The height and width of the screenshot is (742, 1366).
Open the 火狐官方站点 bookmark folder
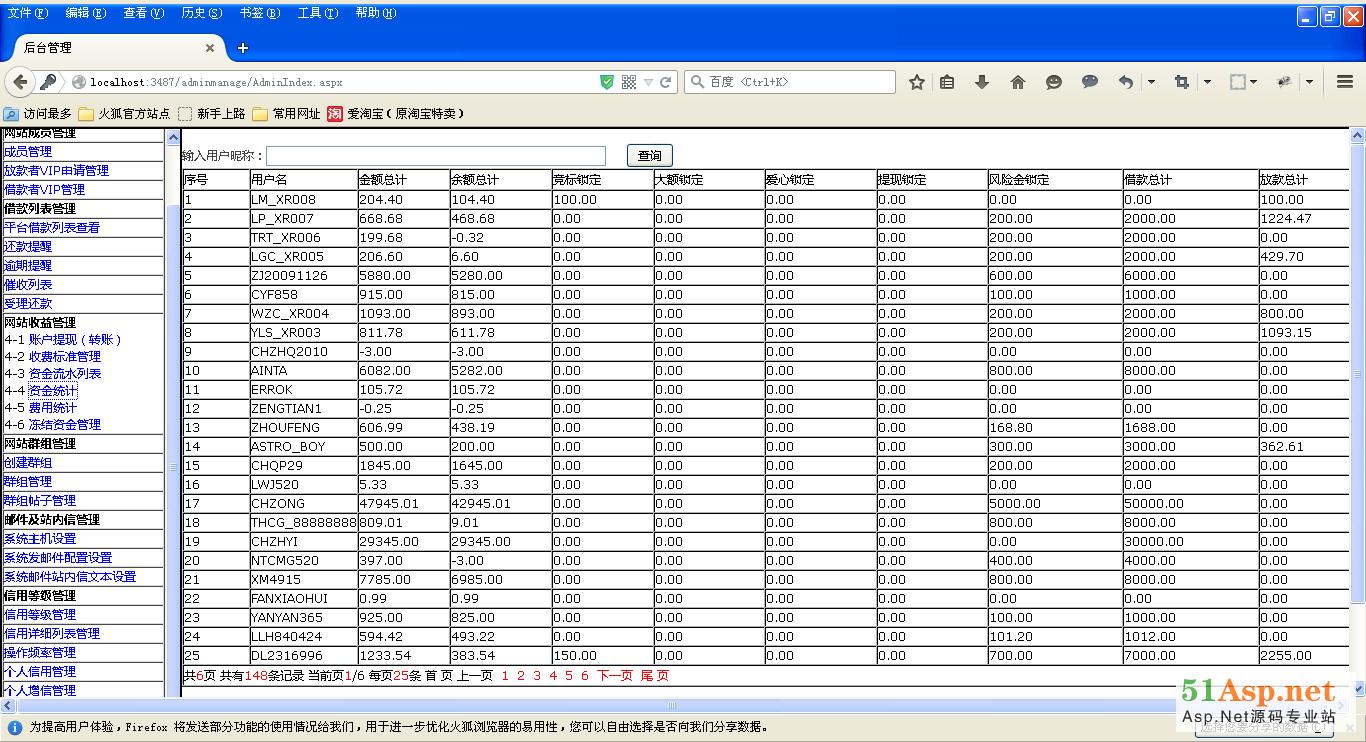click(125, 114)
